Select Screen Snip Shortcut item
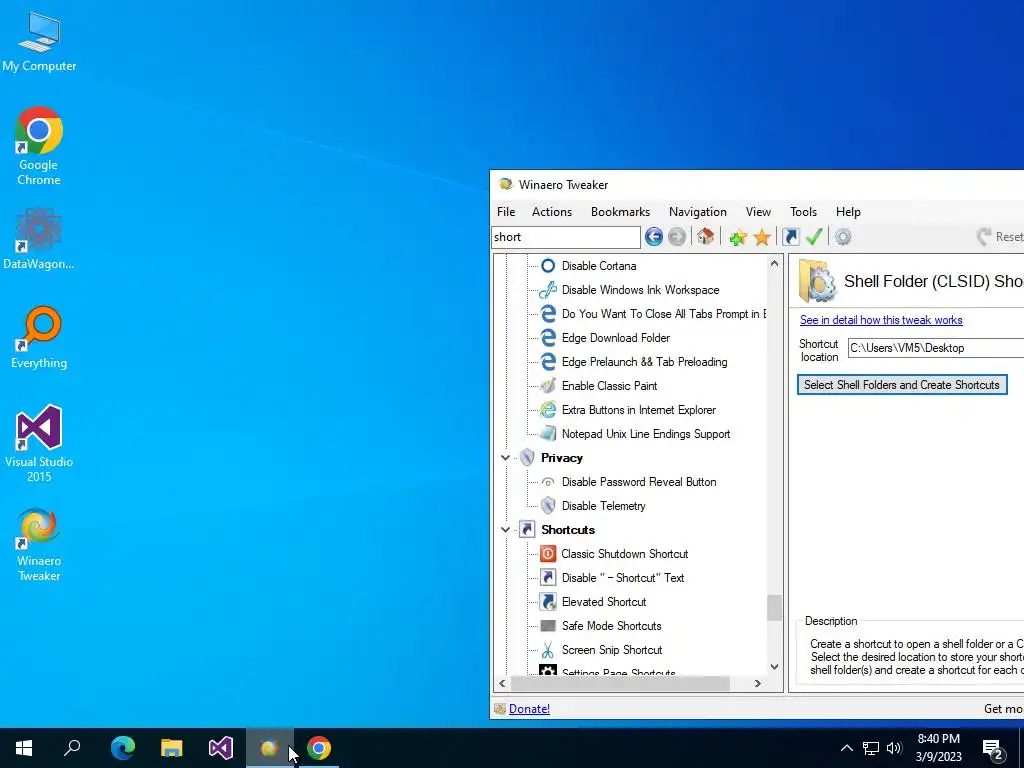Screen dimensions: 1024x768 pos(612,650)
